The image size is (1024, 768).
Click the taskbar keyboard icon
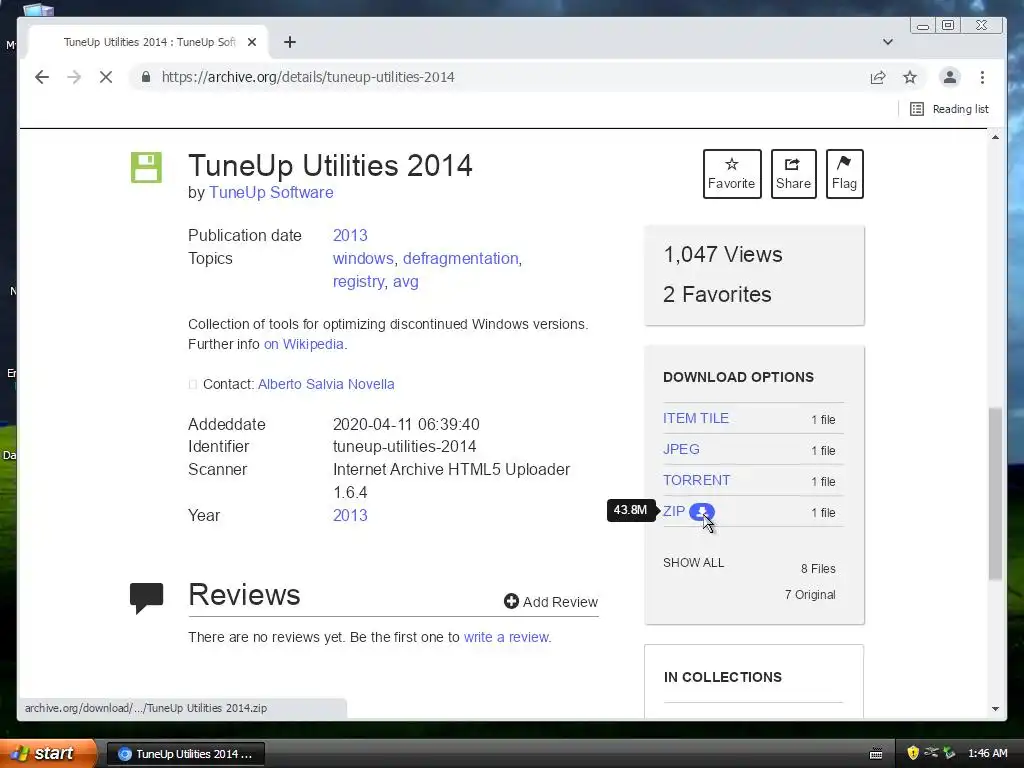pos(876,754)
